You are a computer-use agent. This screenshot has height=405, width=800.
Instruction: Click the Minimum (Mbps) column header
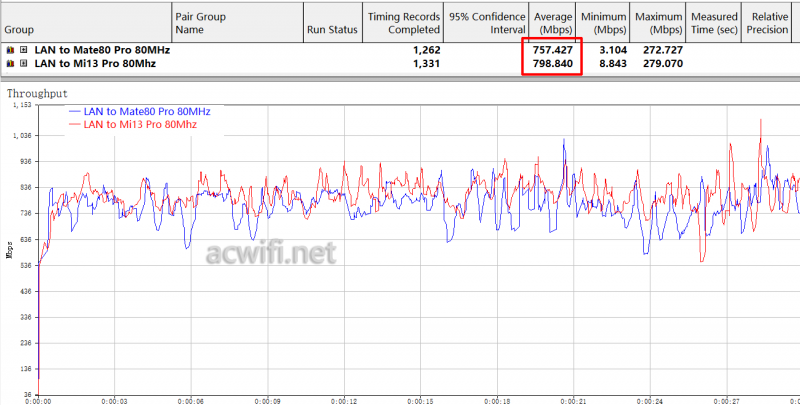[602, 23]
